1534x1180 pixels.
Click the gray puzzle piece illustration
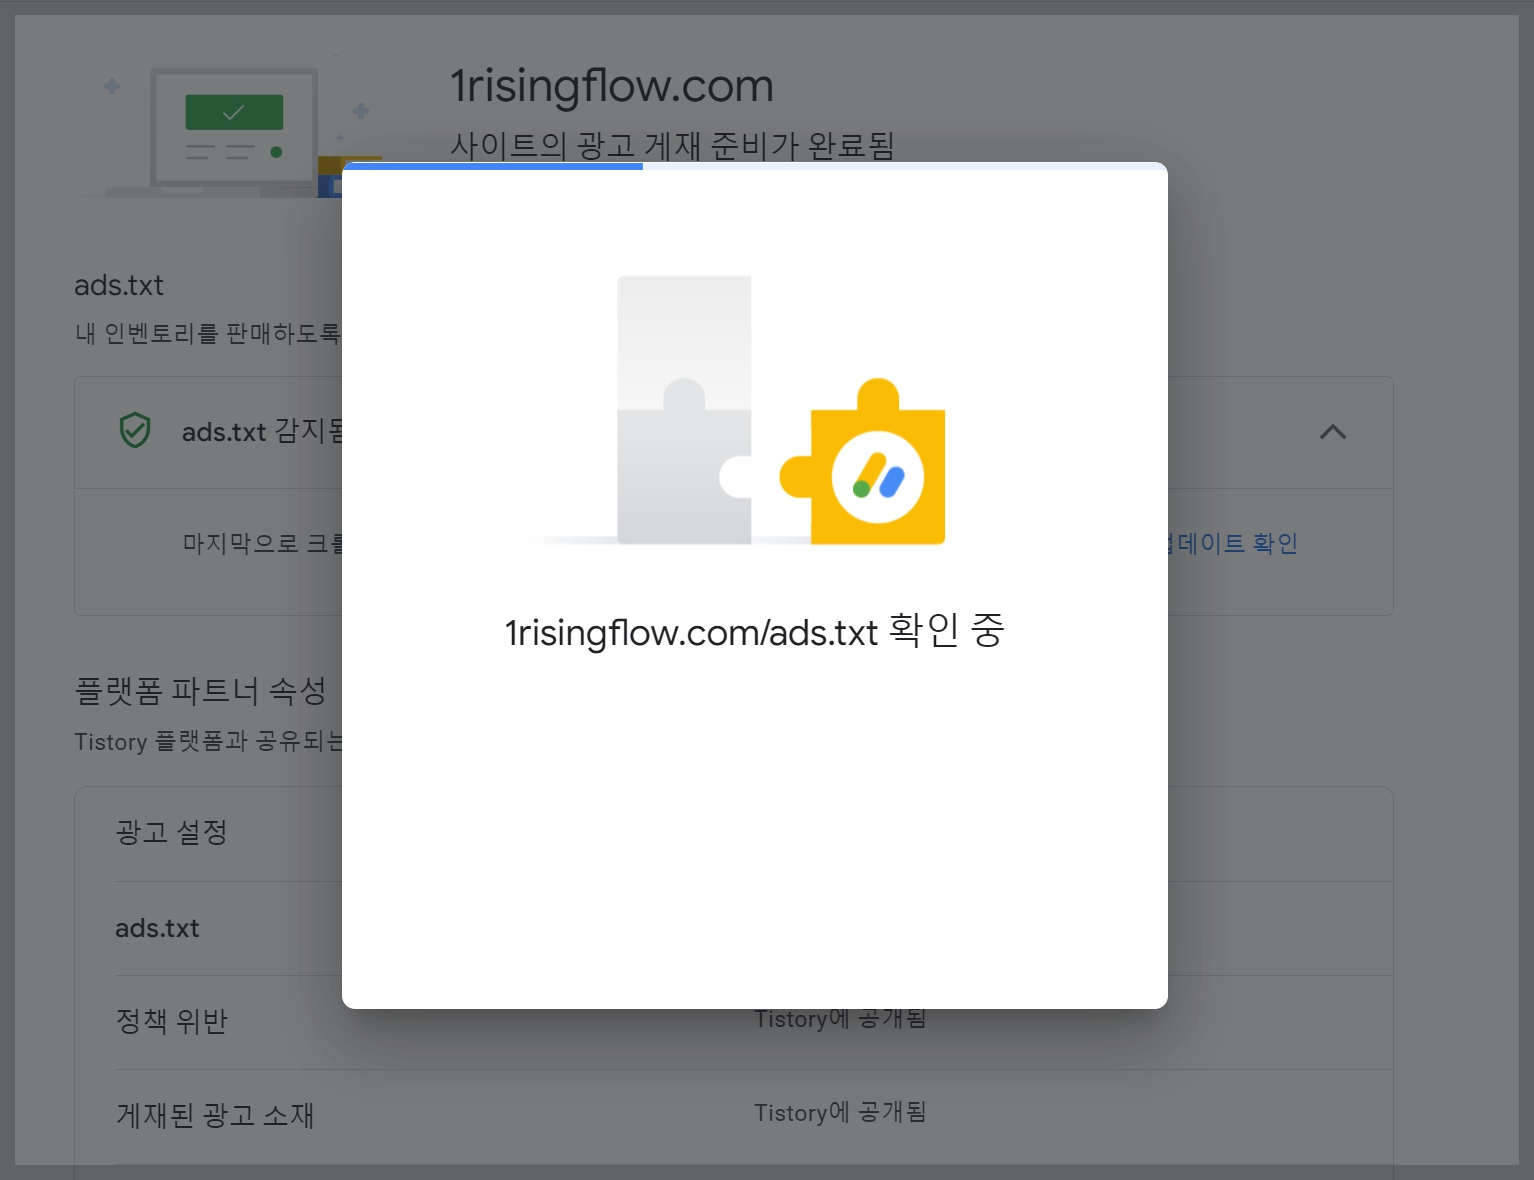coord(684,410)
